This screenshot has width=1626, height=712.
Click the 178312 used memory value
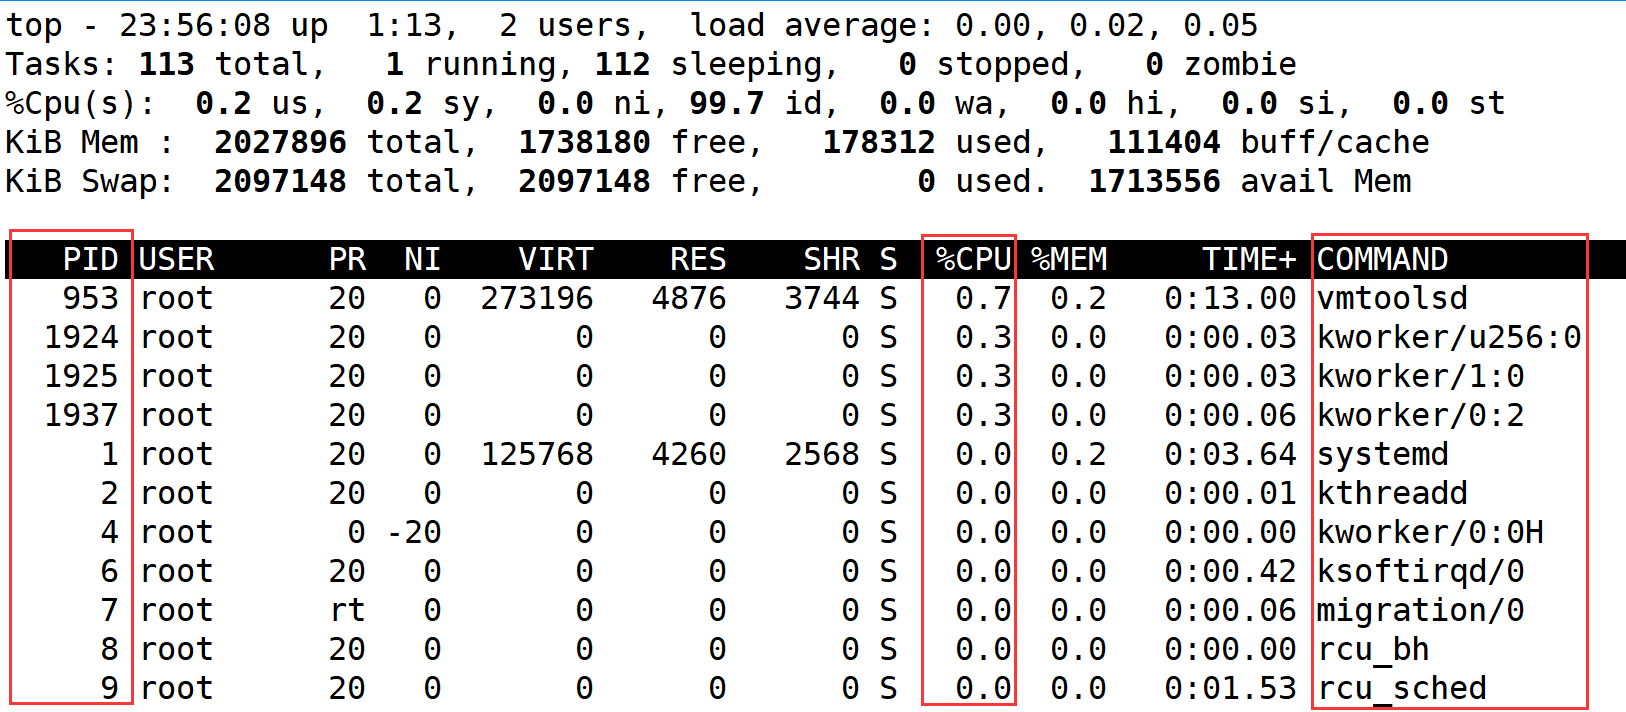(879, 143)
